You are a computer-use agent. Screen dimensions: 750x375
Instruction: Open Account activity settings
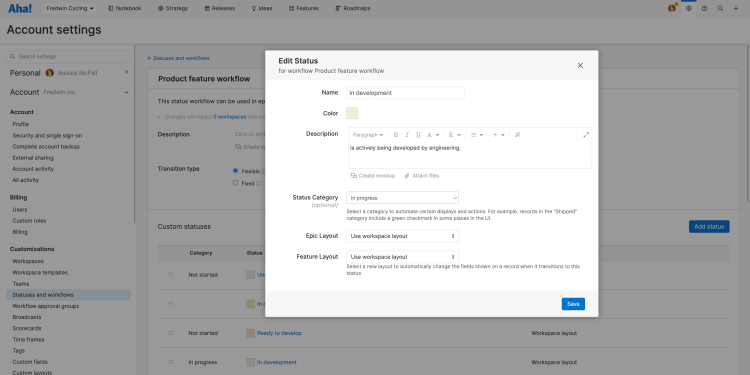[x=33, y=169]
